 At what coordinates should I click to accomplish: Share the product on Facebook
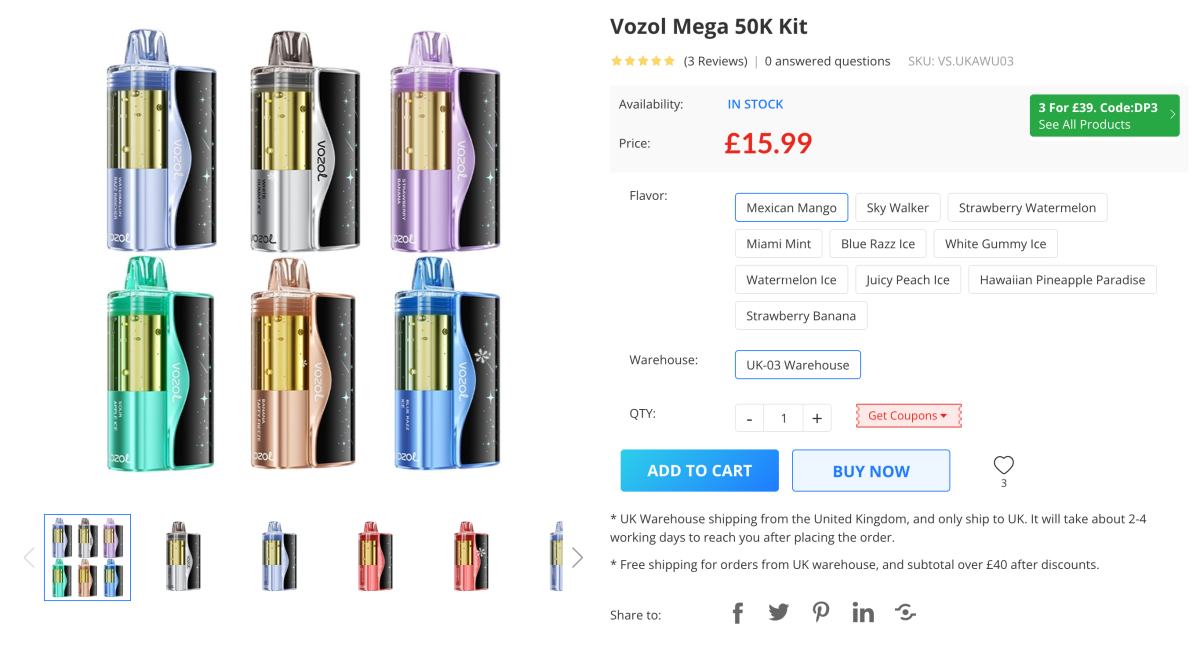(x=737, y=612)
